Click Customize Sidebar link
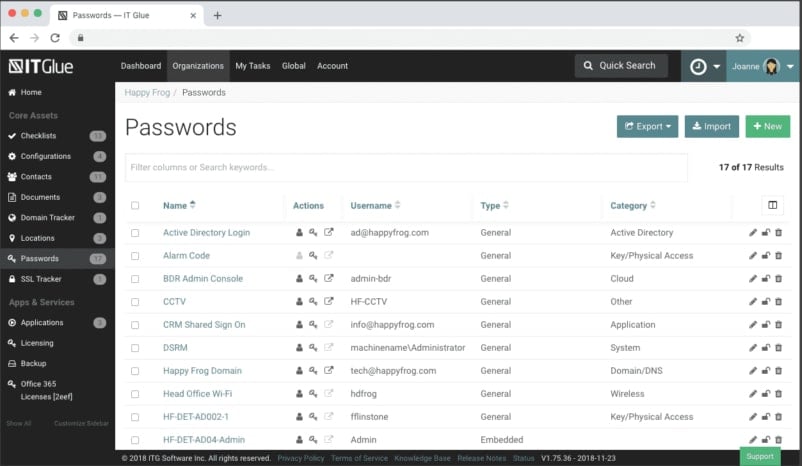Viewport: 802px width, 466px height. tap(81, 424)
